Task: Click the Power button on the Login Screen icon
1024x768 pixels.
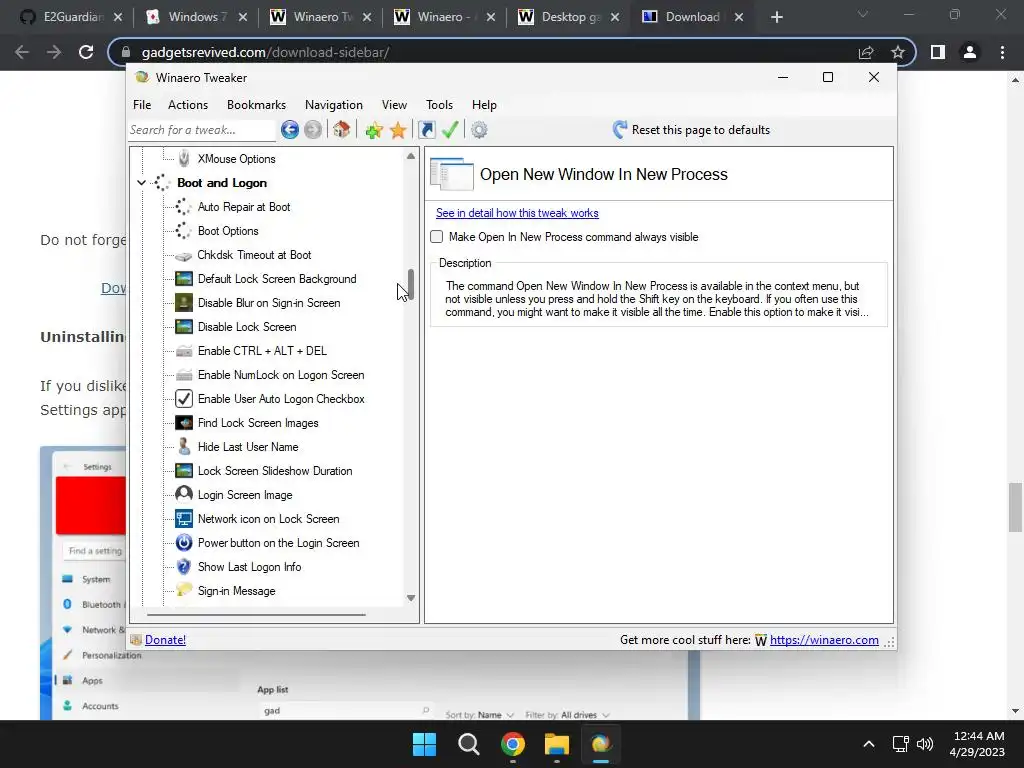Action: [x=184, y=543]
